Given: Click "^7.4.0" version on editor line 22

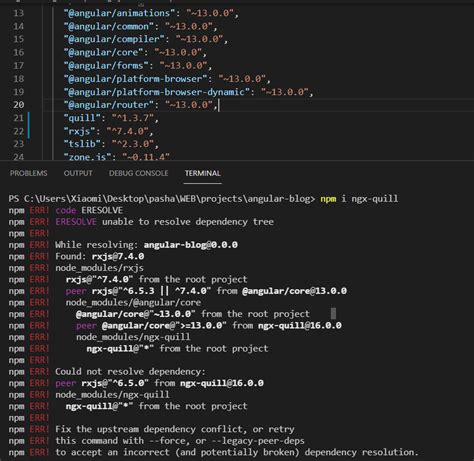Looking at the screenshot, I should point(127,131).
